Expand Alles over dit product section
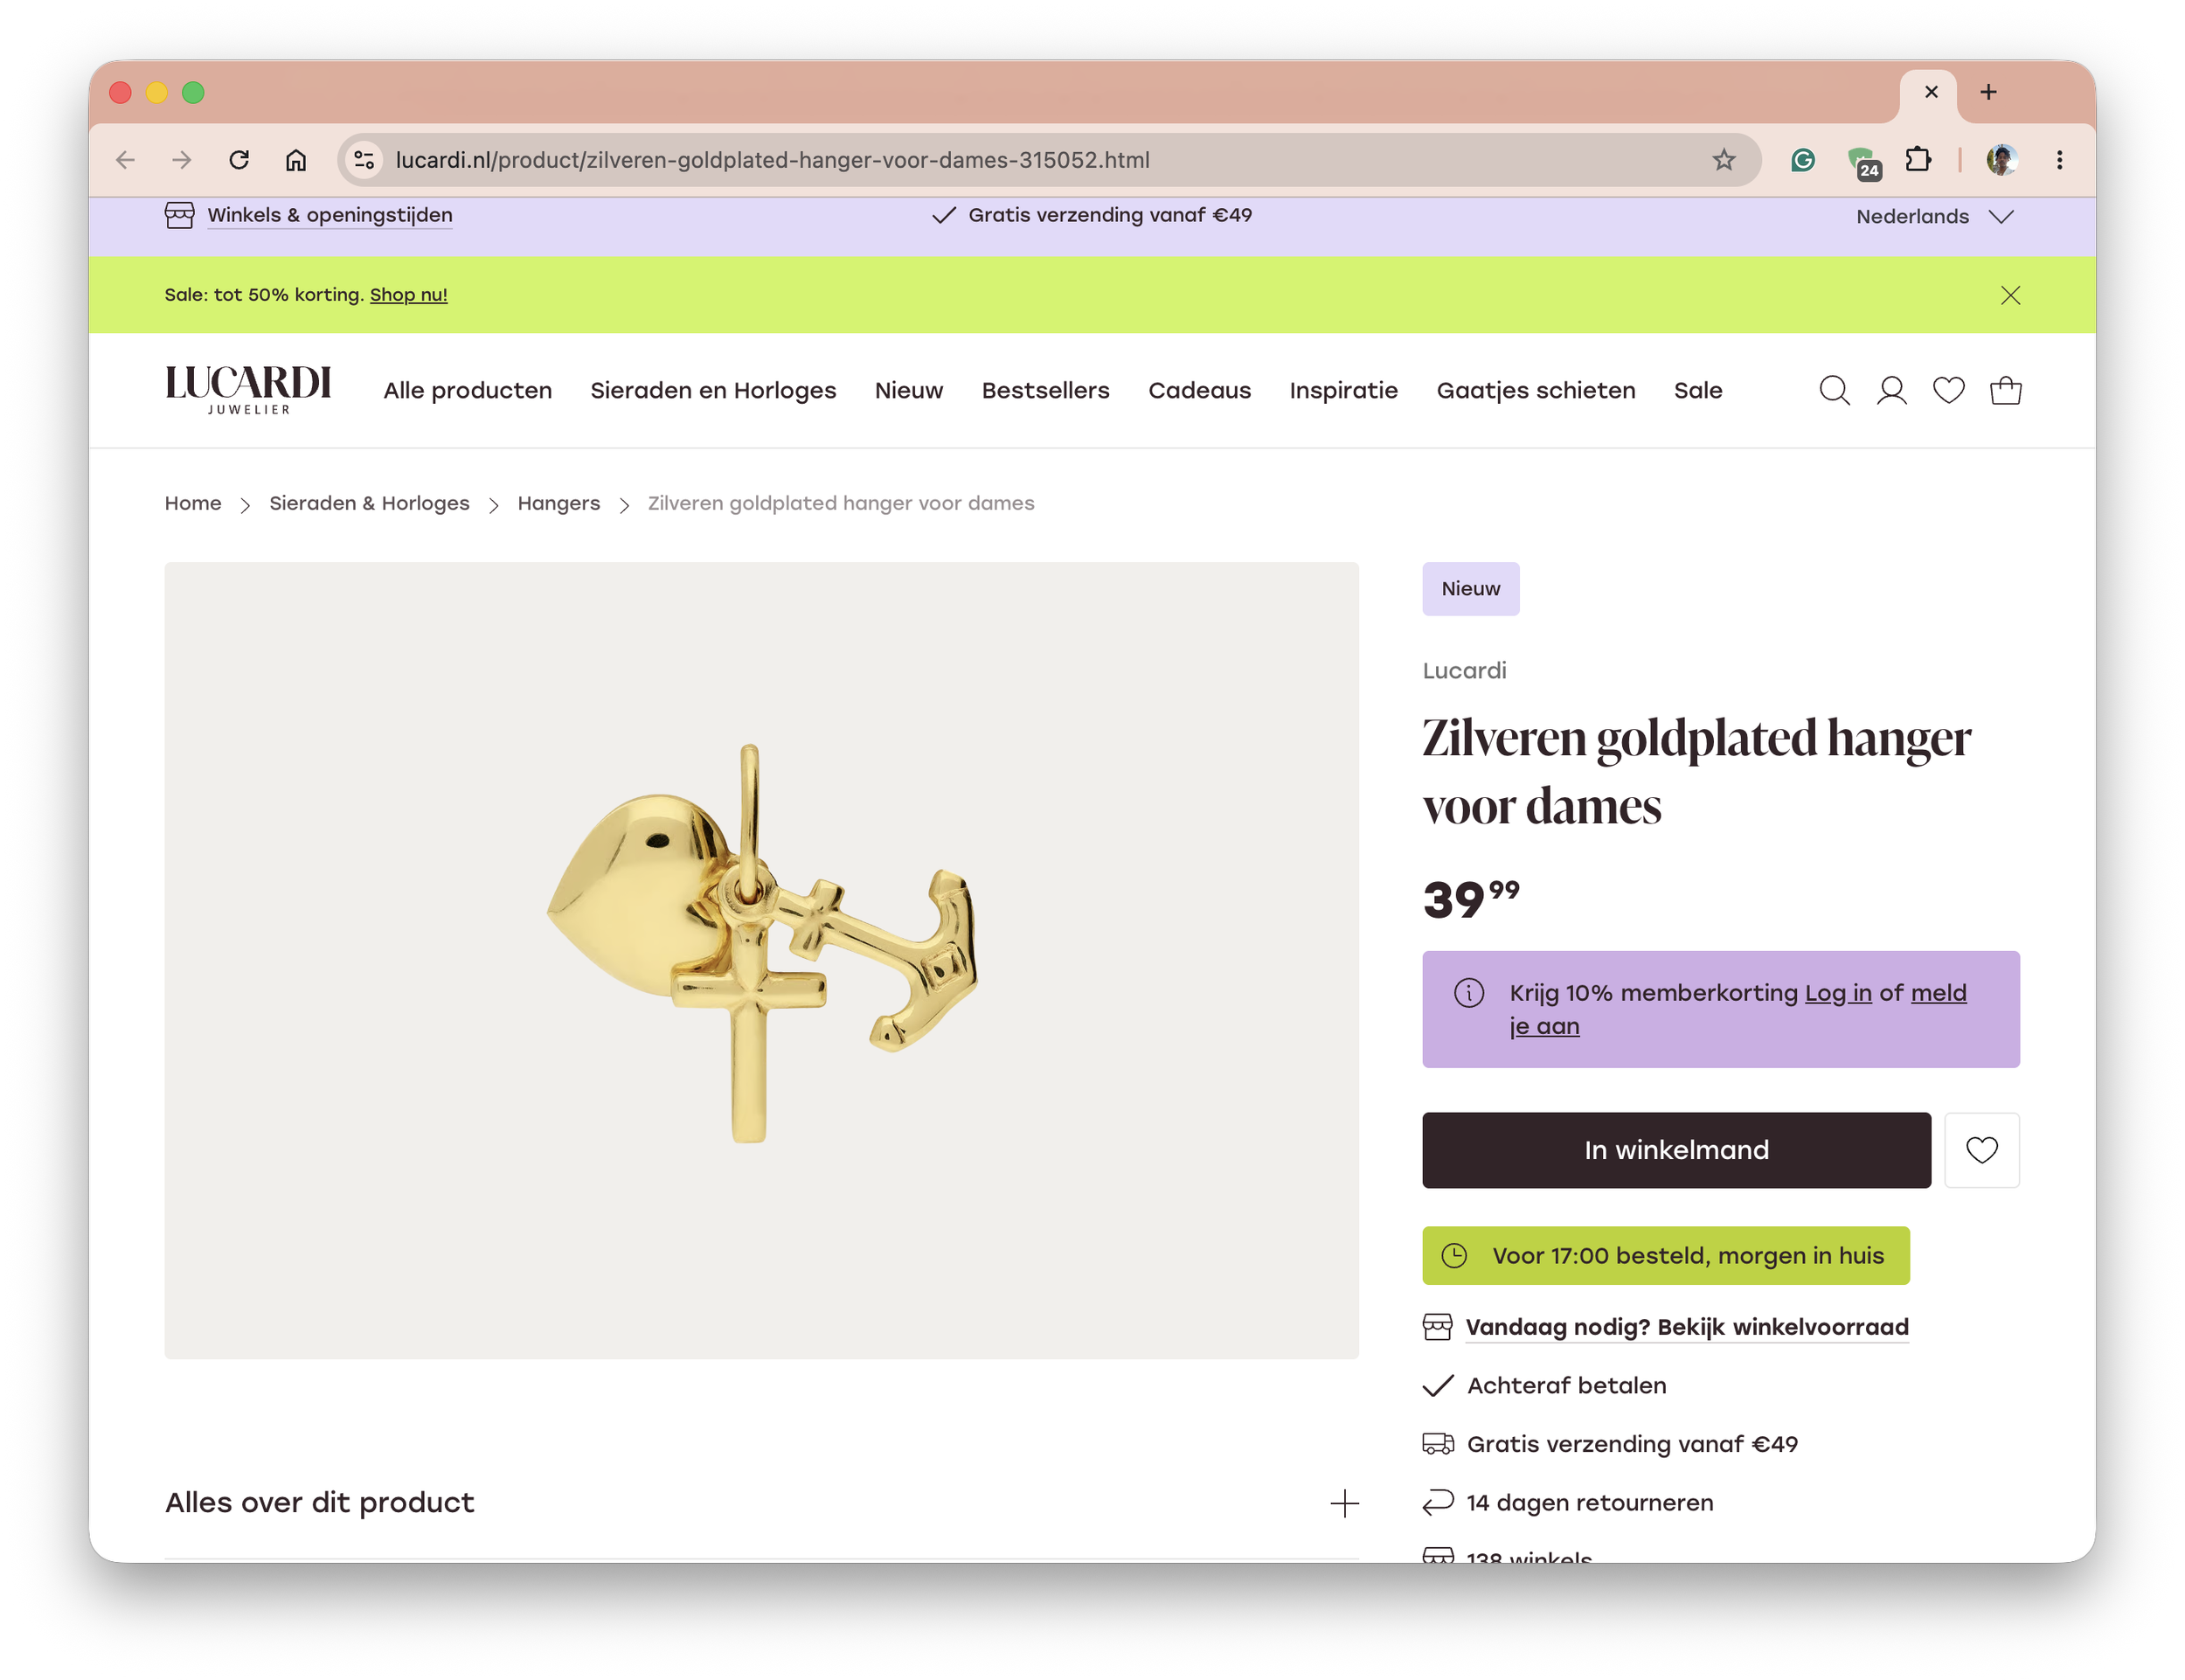The image size is (2185, 1680). pos(761,1503)
